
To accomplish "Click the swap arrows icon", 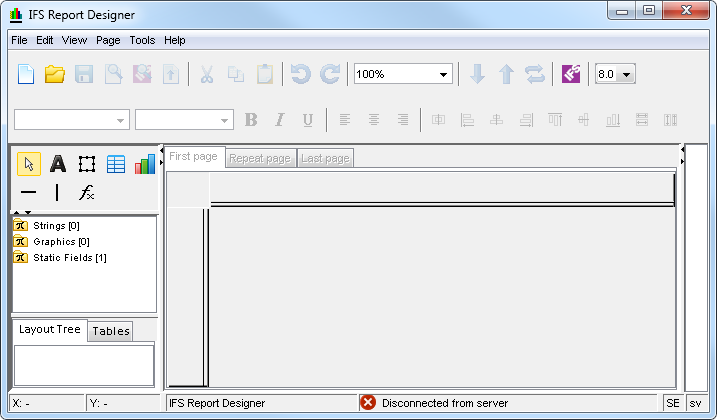I will [x=535, y=74].
